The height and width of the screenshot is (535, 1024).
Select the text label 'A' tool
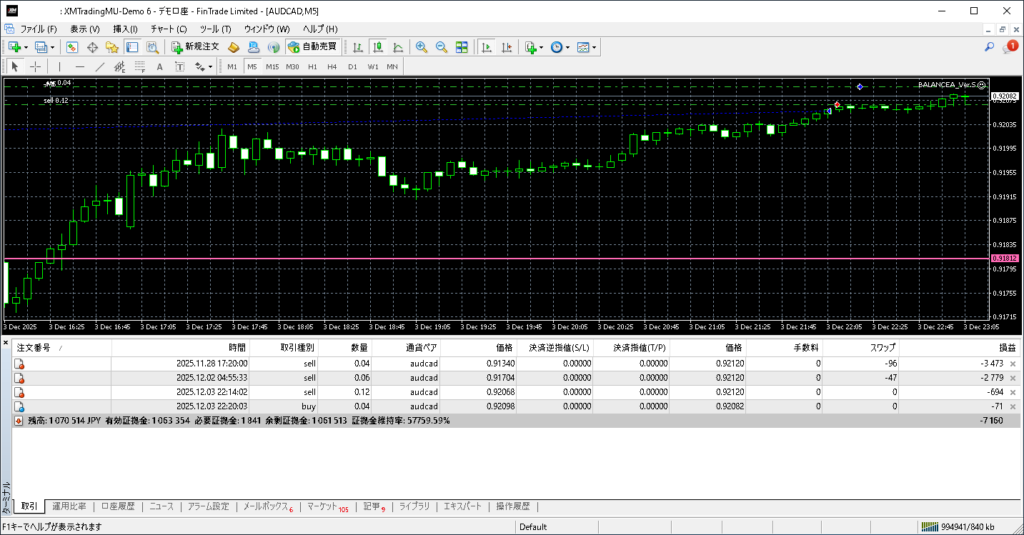click(x=161, y=67)
